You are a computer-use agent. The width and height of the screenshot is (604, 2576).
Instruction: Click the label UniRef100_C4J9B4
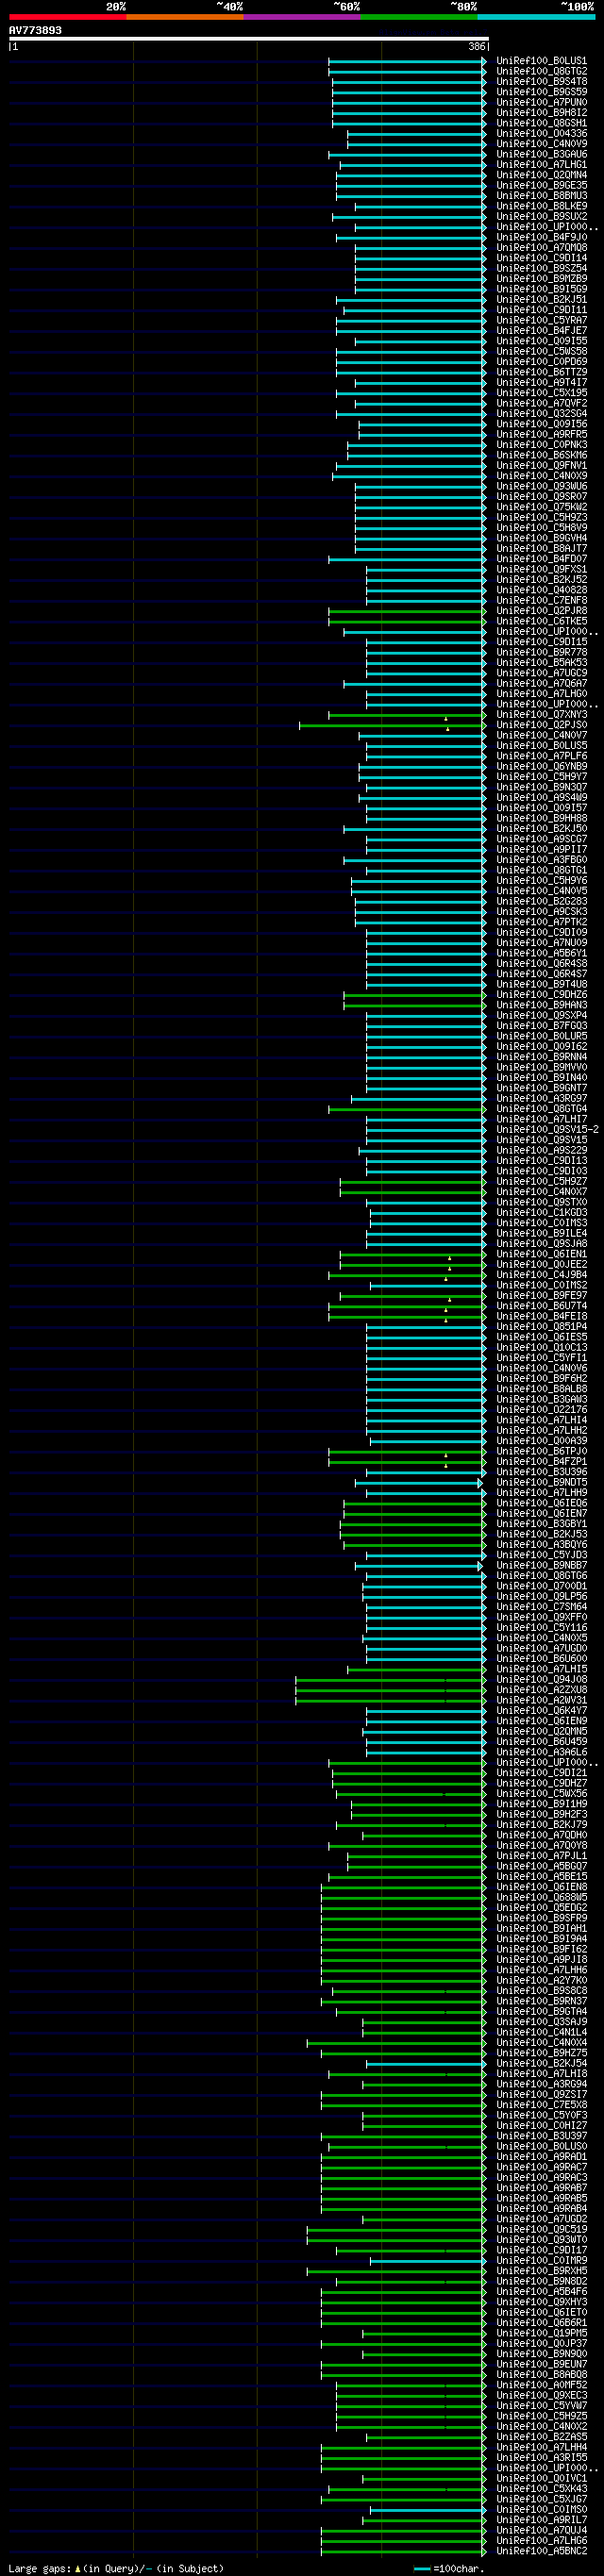(x=542, y=1275)
